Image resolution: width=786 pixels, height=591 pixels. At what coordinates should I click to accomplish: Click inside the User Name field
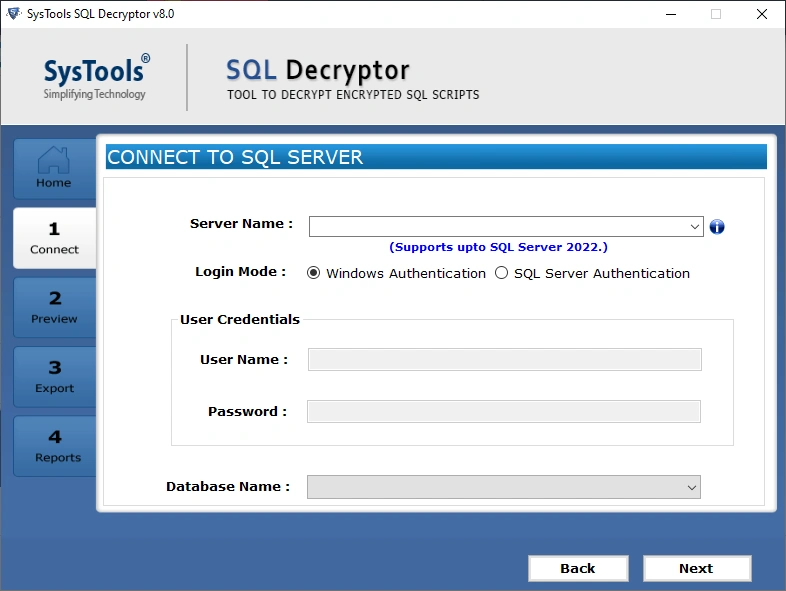504,360
